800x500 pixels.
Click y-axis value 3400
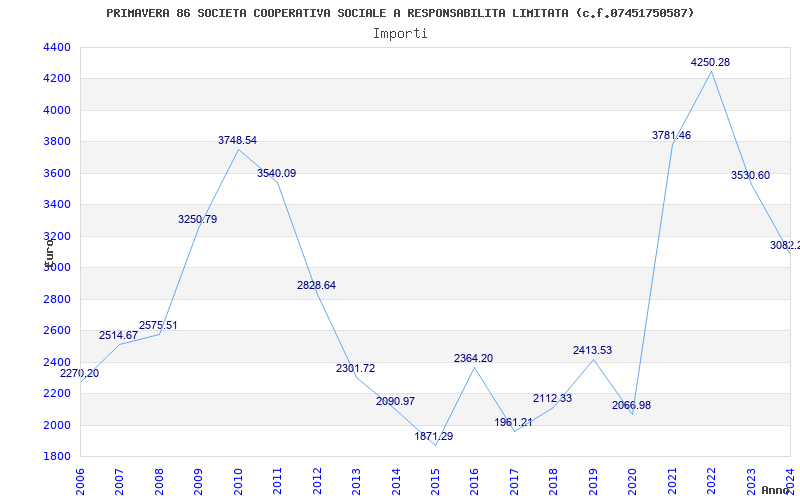pos(57,205)
